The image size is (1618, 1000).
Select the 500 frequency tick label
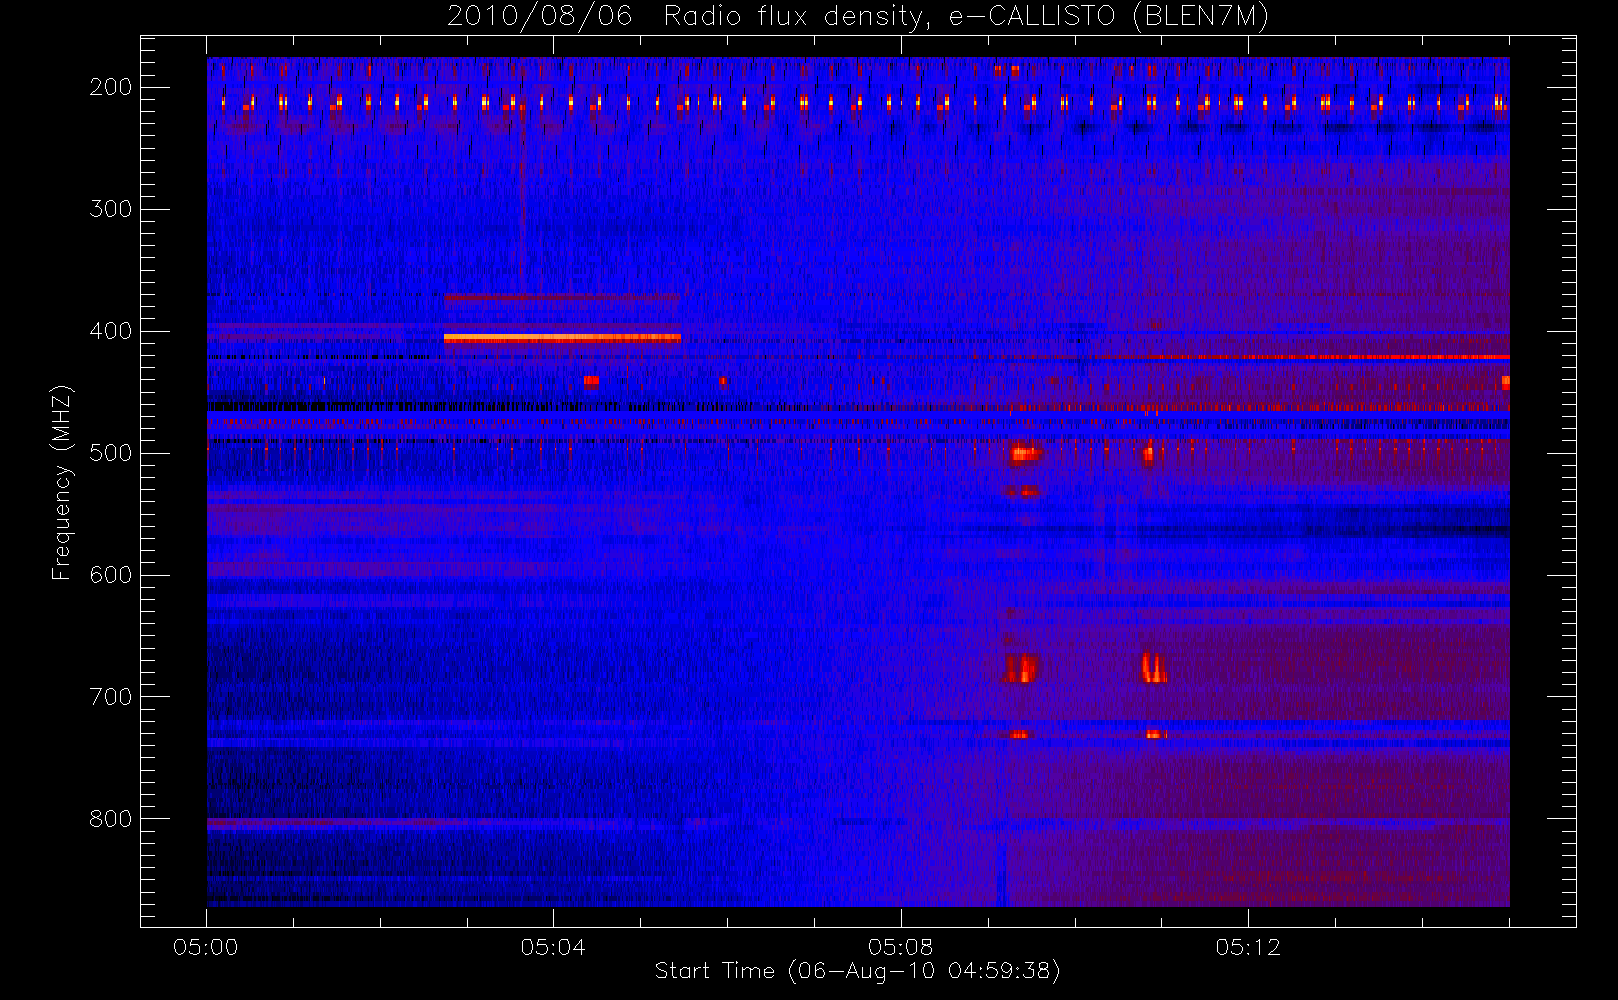[x=111, y=453]
